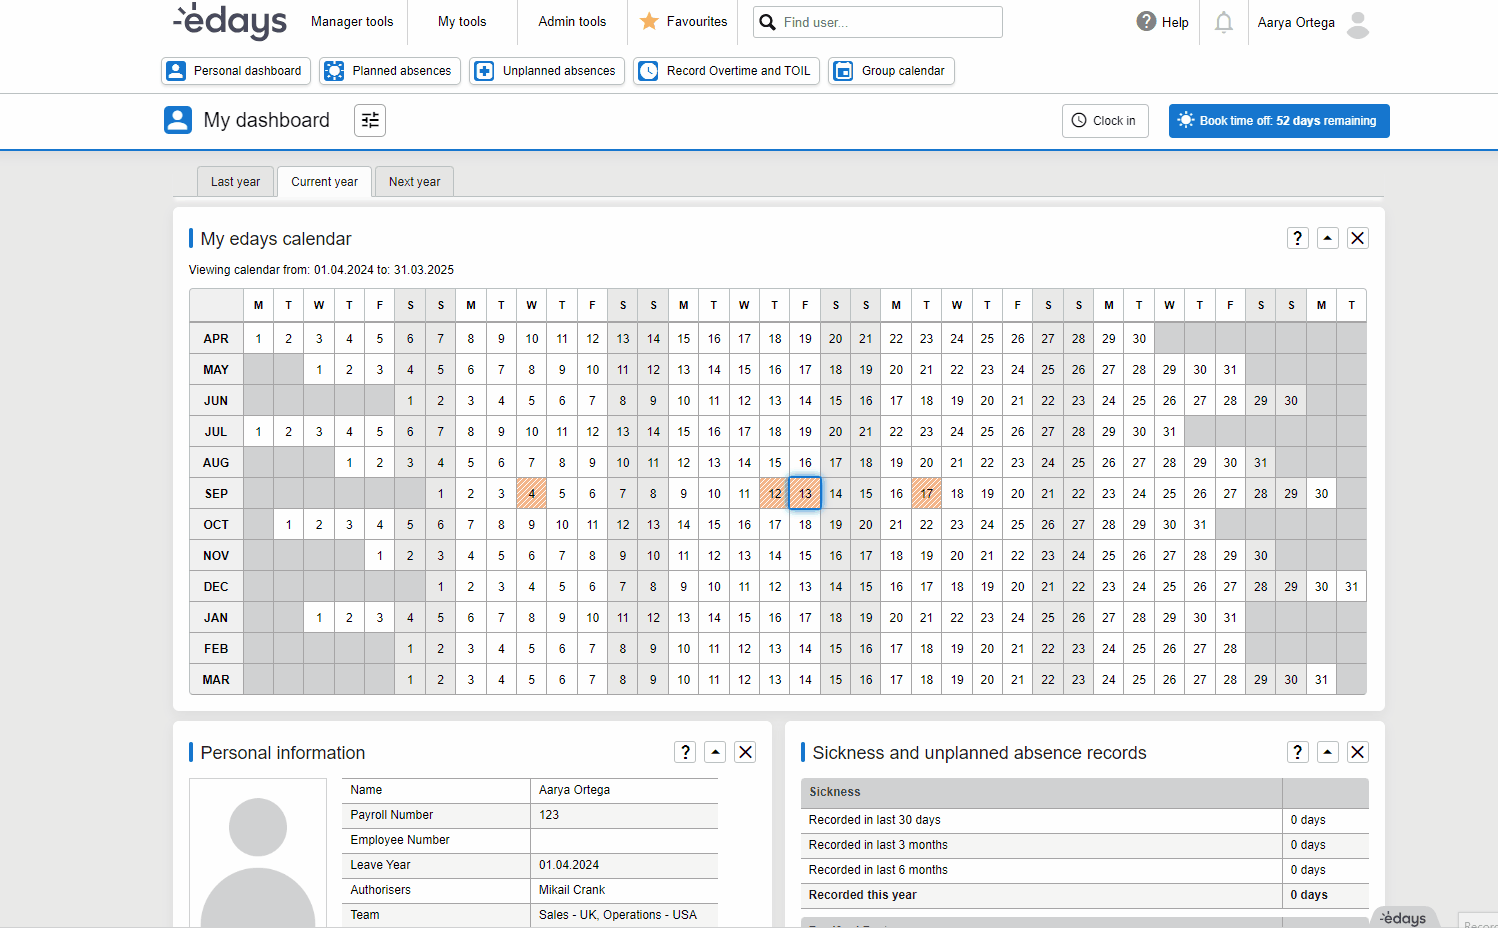Image resolution: width=1498 pixels, height=928 pixels.
Task: Open Planned absences shortcut
Action: point(390,71)
